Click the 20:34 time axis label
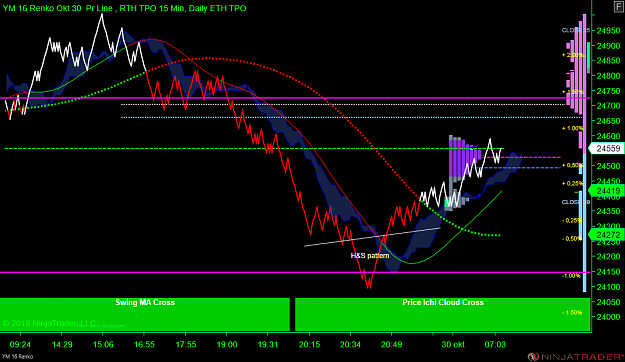 click(x=350, y=344)
